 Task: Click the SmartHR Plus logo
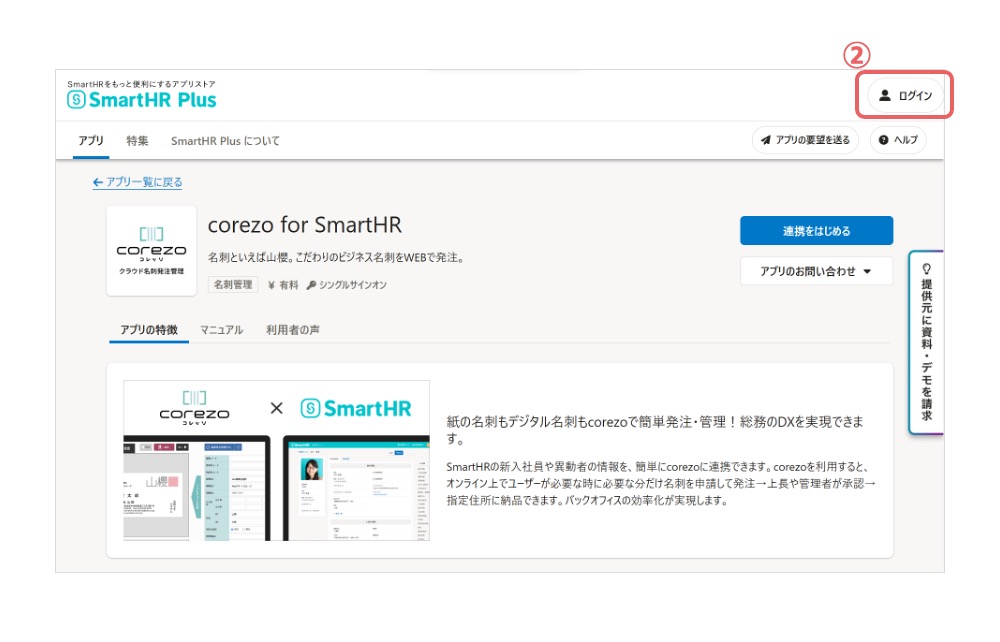point(142,99)
